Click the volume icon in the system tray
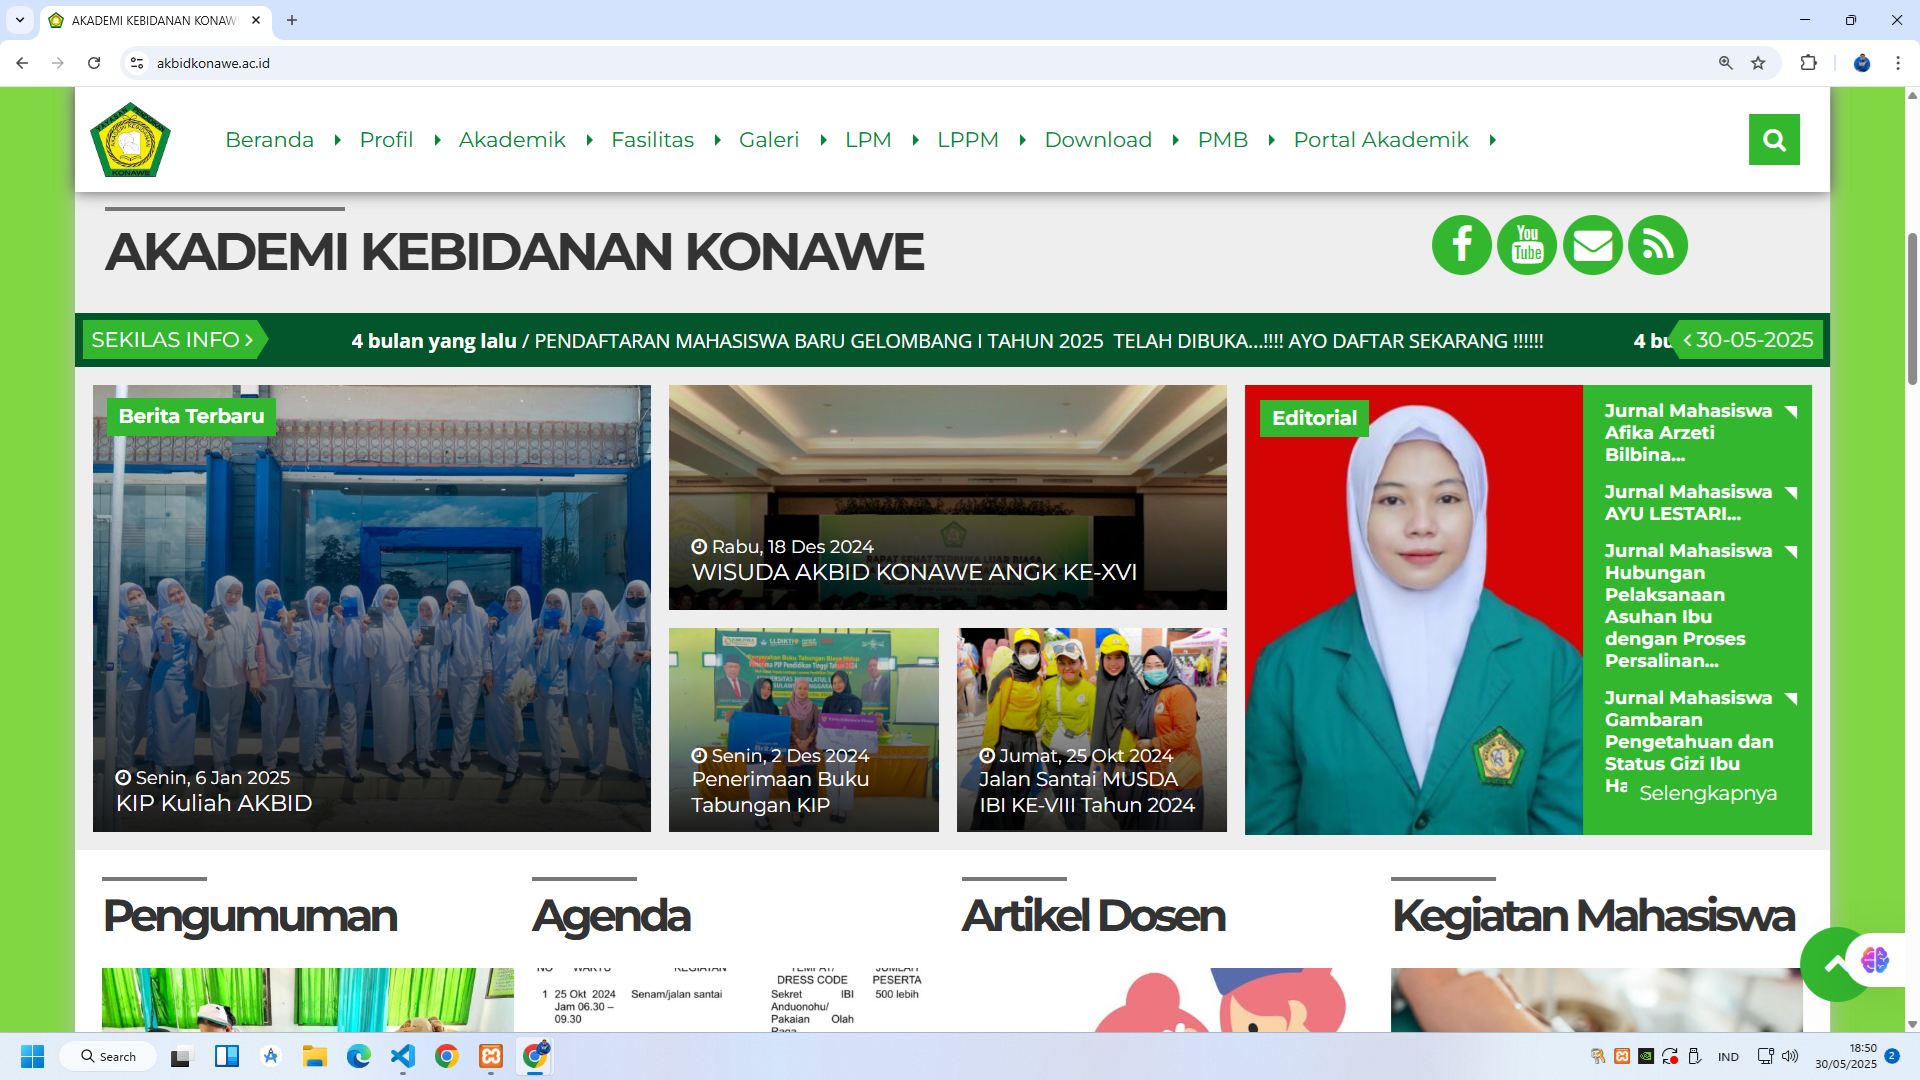 pyautogui.click(x=1790, y=1056)
